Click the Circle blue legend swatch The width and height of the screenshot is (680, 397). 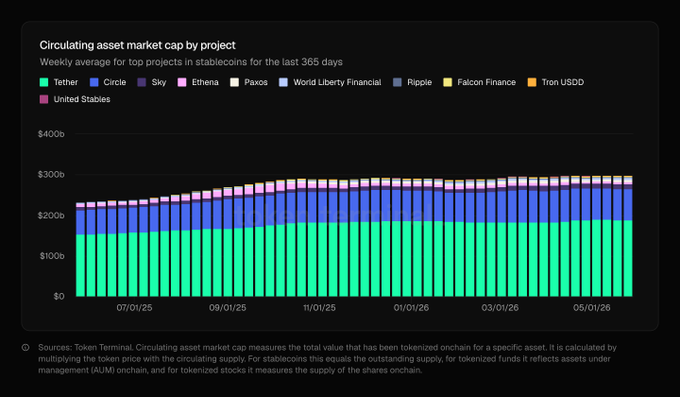click(94, 82)
